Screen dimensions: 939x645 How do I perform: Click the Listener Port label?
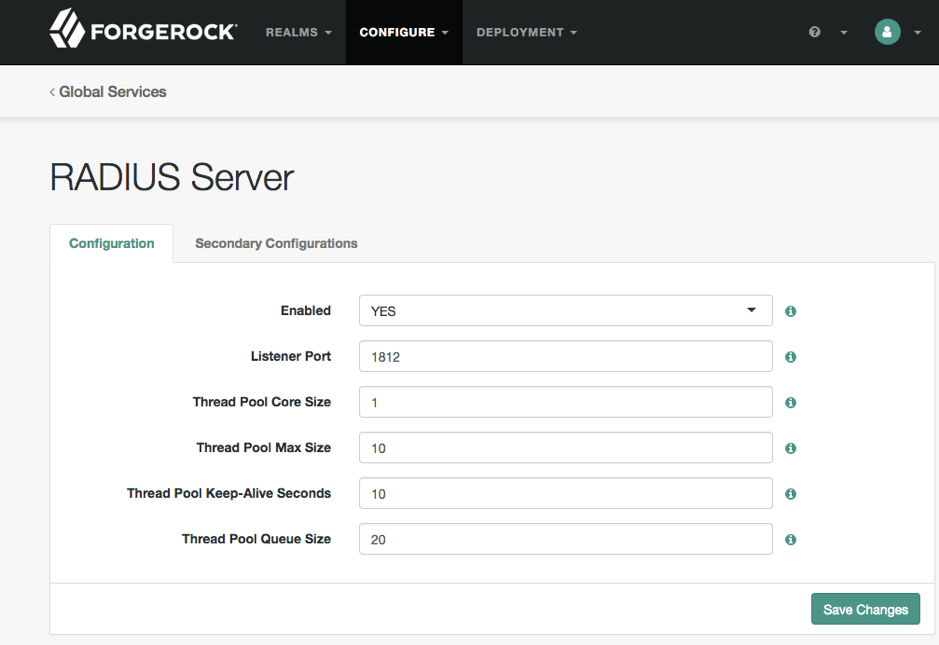(x=290, y=356)
